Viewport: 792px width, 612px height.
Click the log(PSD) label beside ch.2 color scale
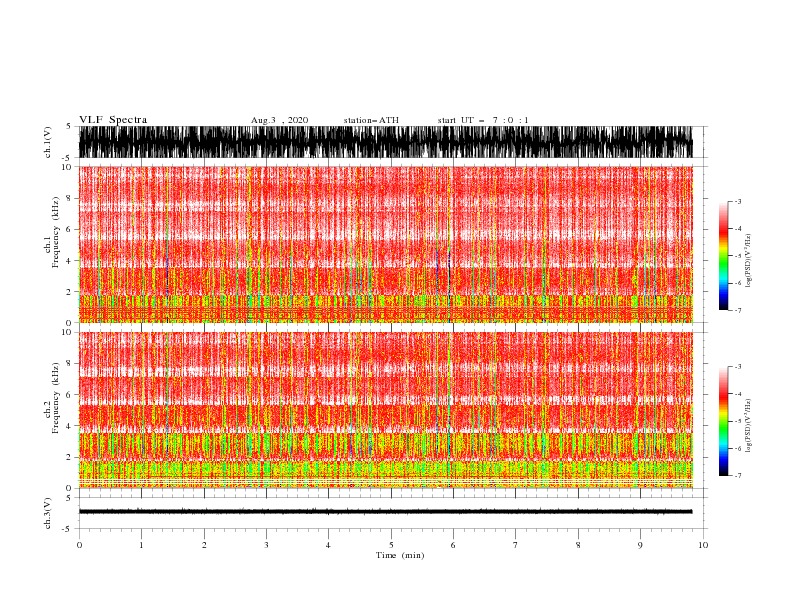(x=749, y=426)
